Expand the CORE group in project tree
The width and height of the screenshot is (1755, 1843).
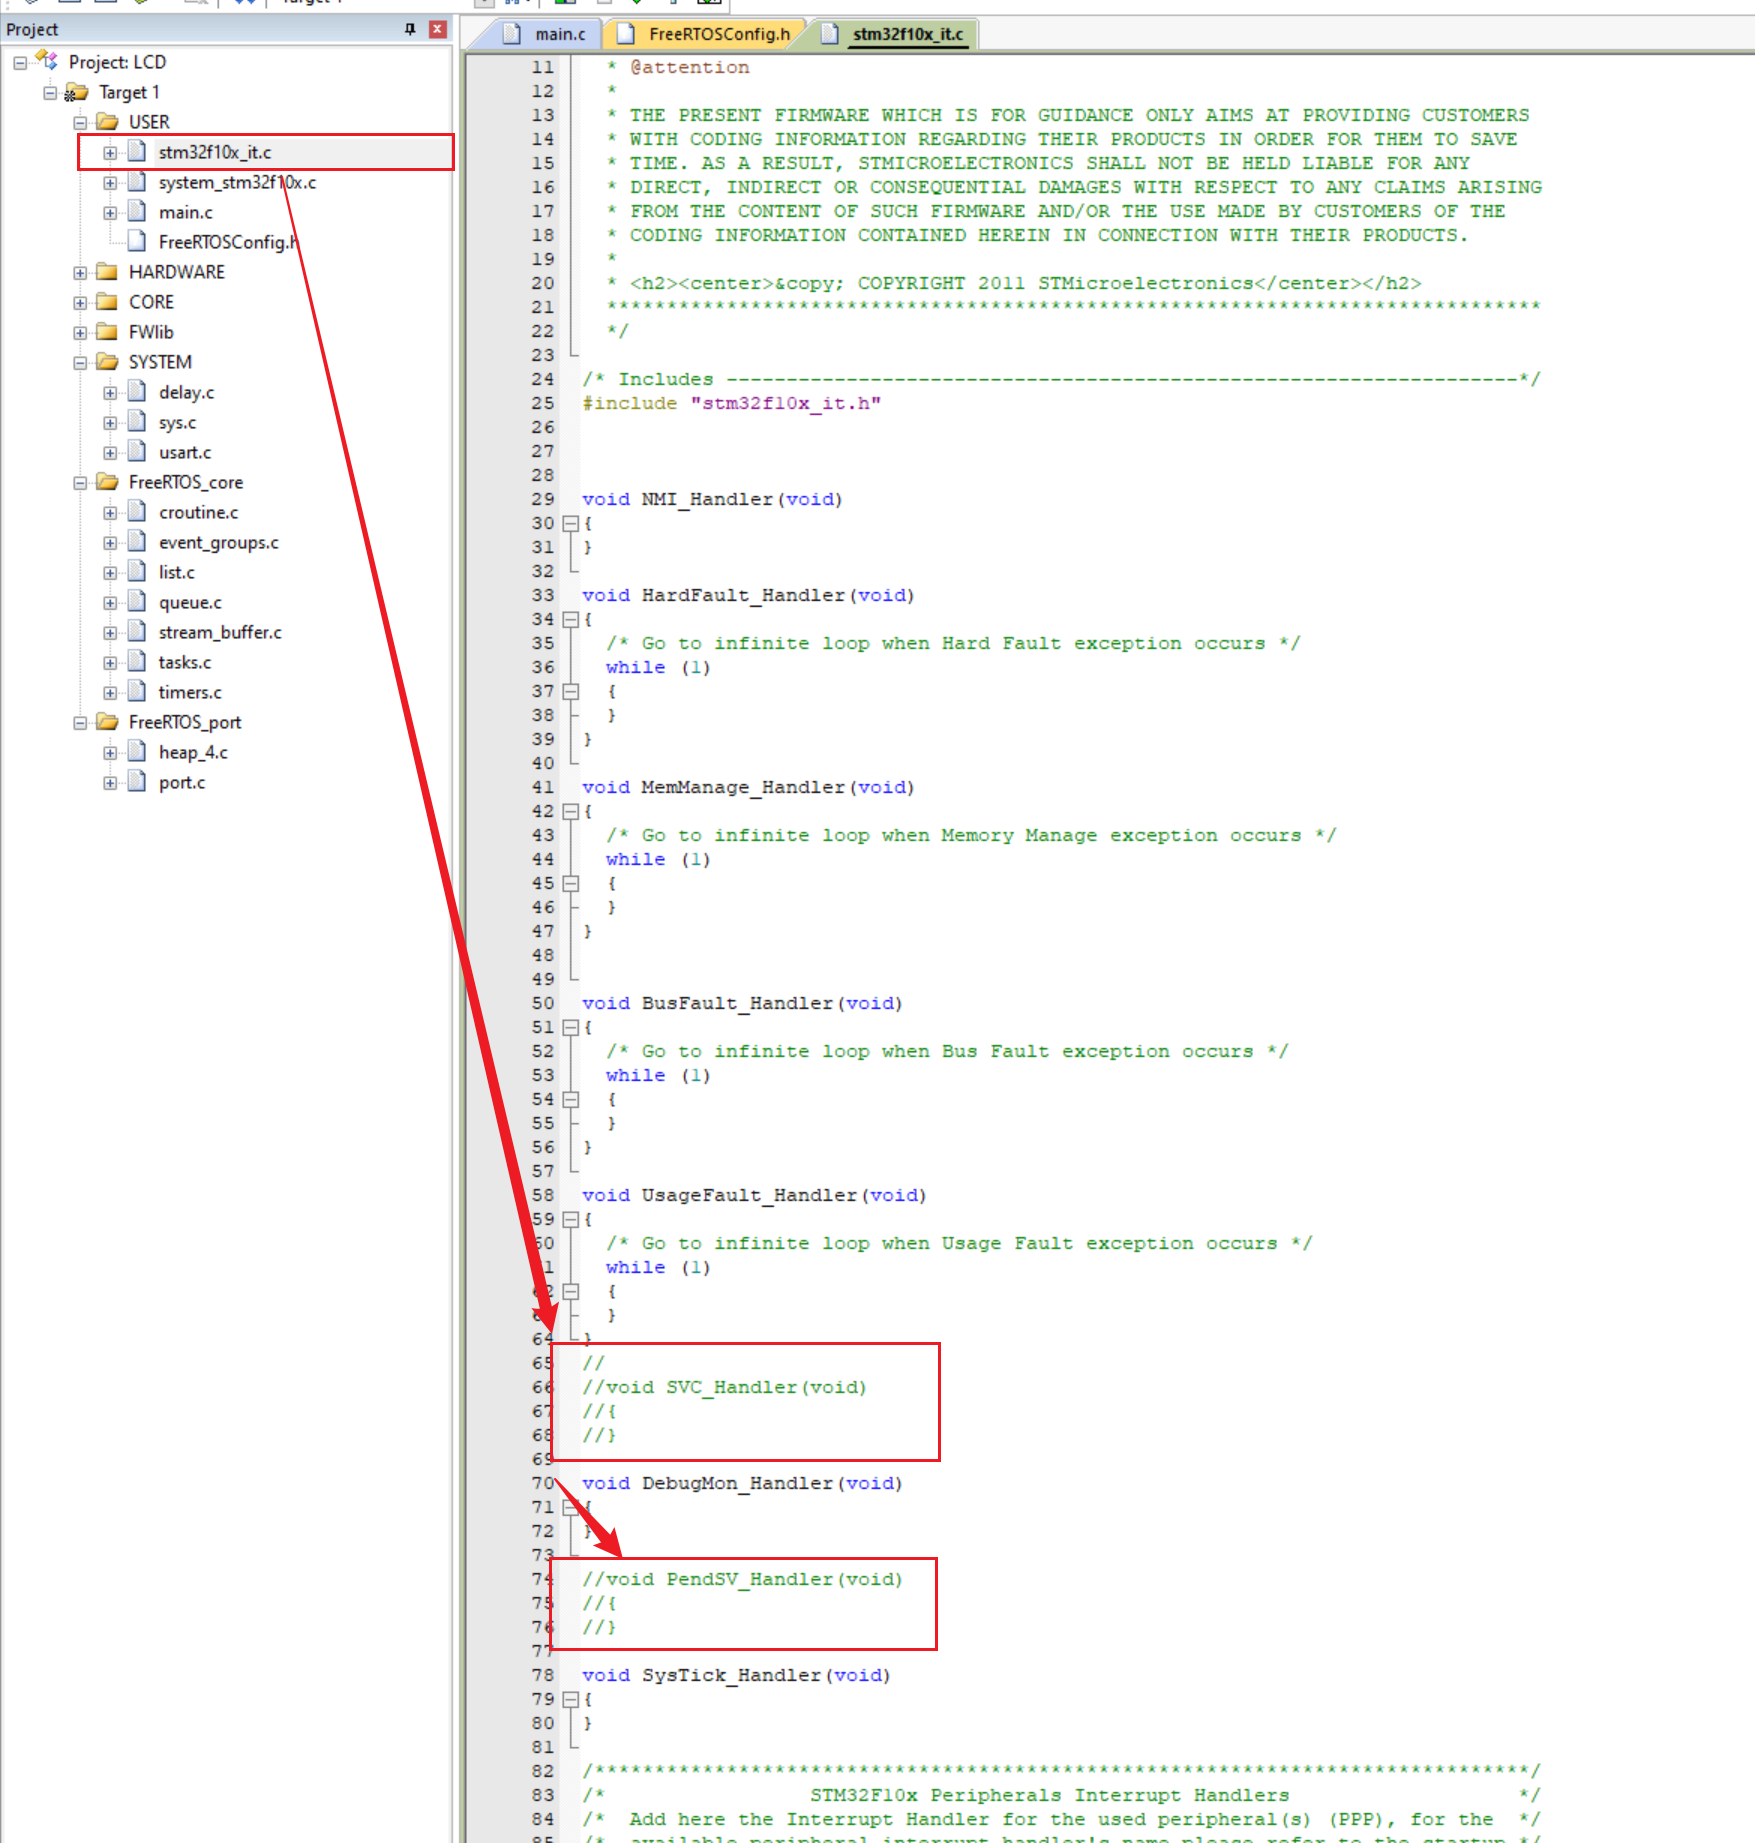(80, 302)
